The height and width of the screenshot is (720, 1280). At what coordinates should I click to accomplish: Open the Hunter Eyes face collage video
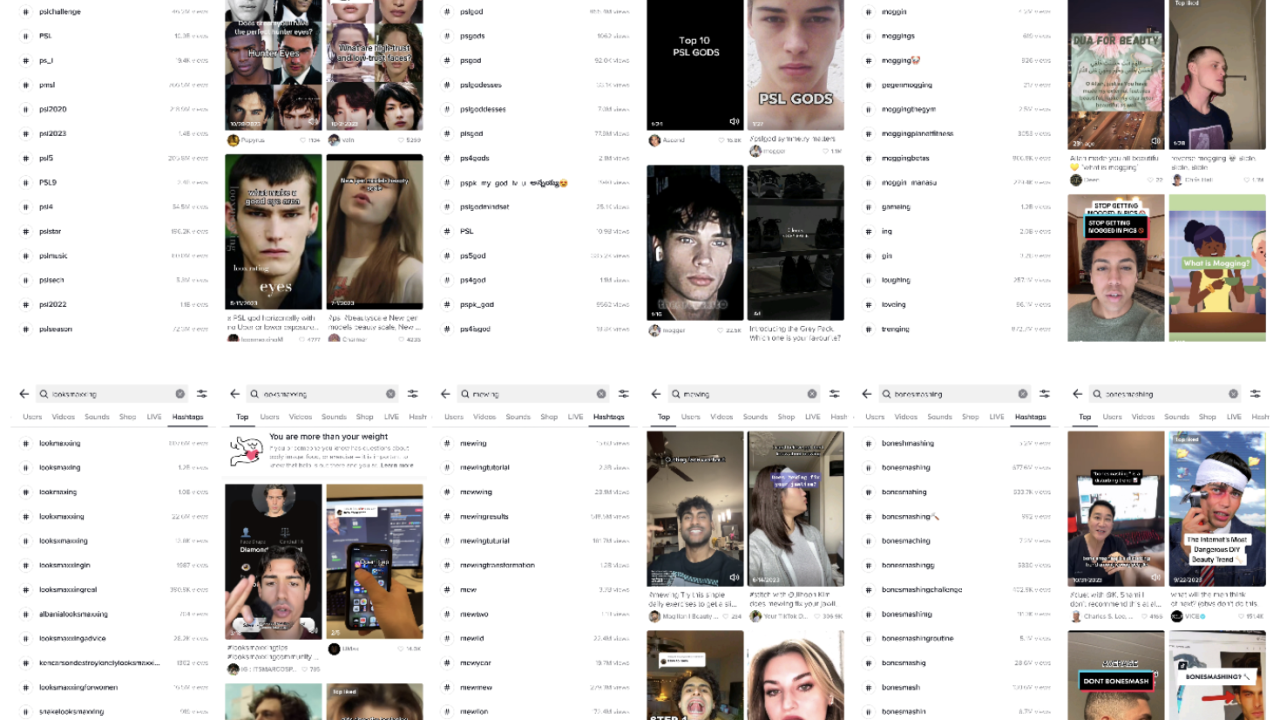(x=273, y=65)
